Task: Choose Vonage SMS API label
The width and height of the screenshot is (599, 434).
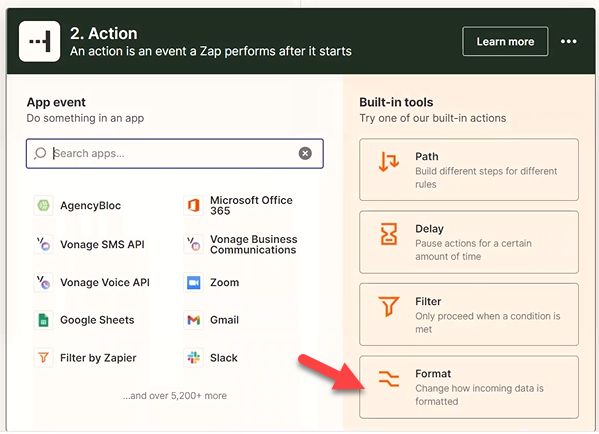Action: (x=102, y=244)
